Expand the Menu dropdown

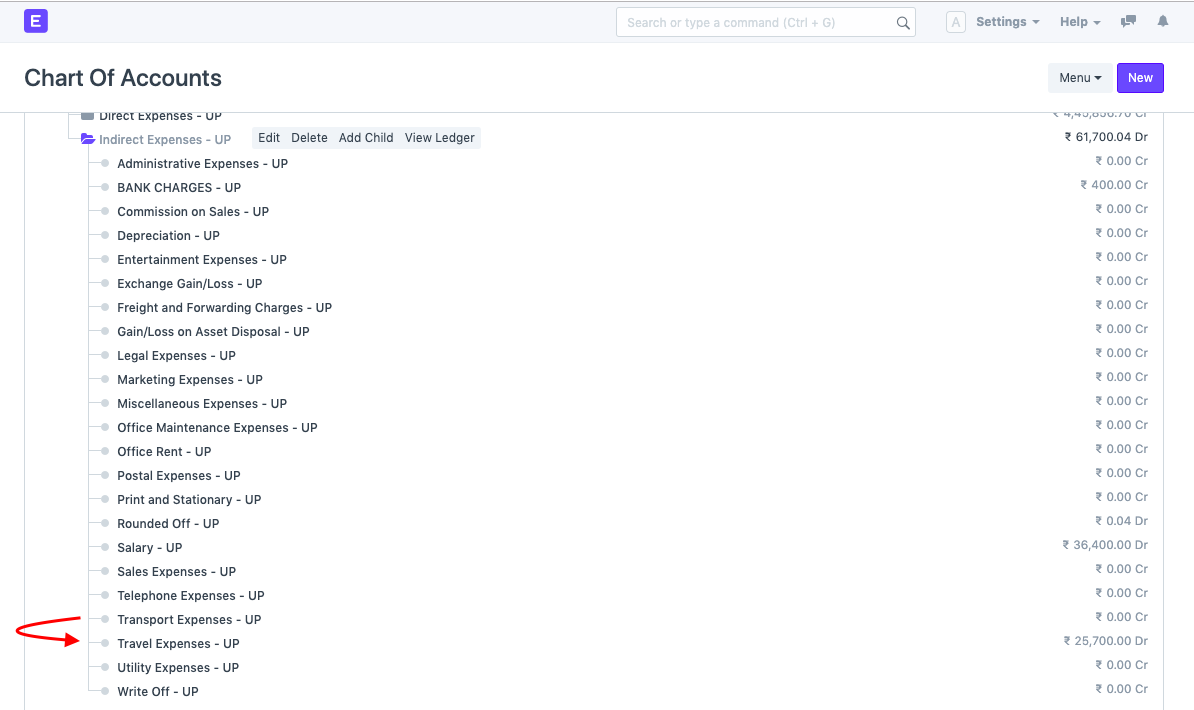pos(1079,77)
